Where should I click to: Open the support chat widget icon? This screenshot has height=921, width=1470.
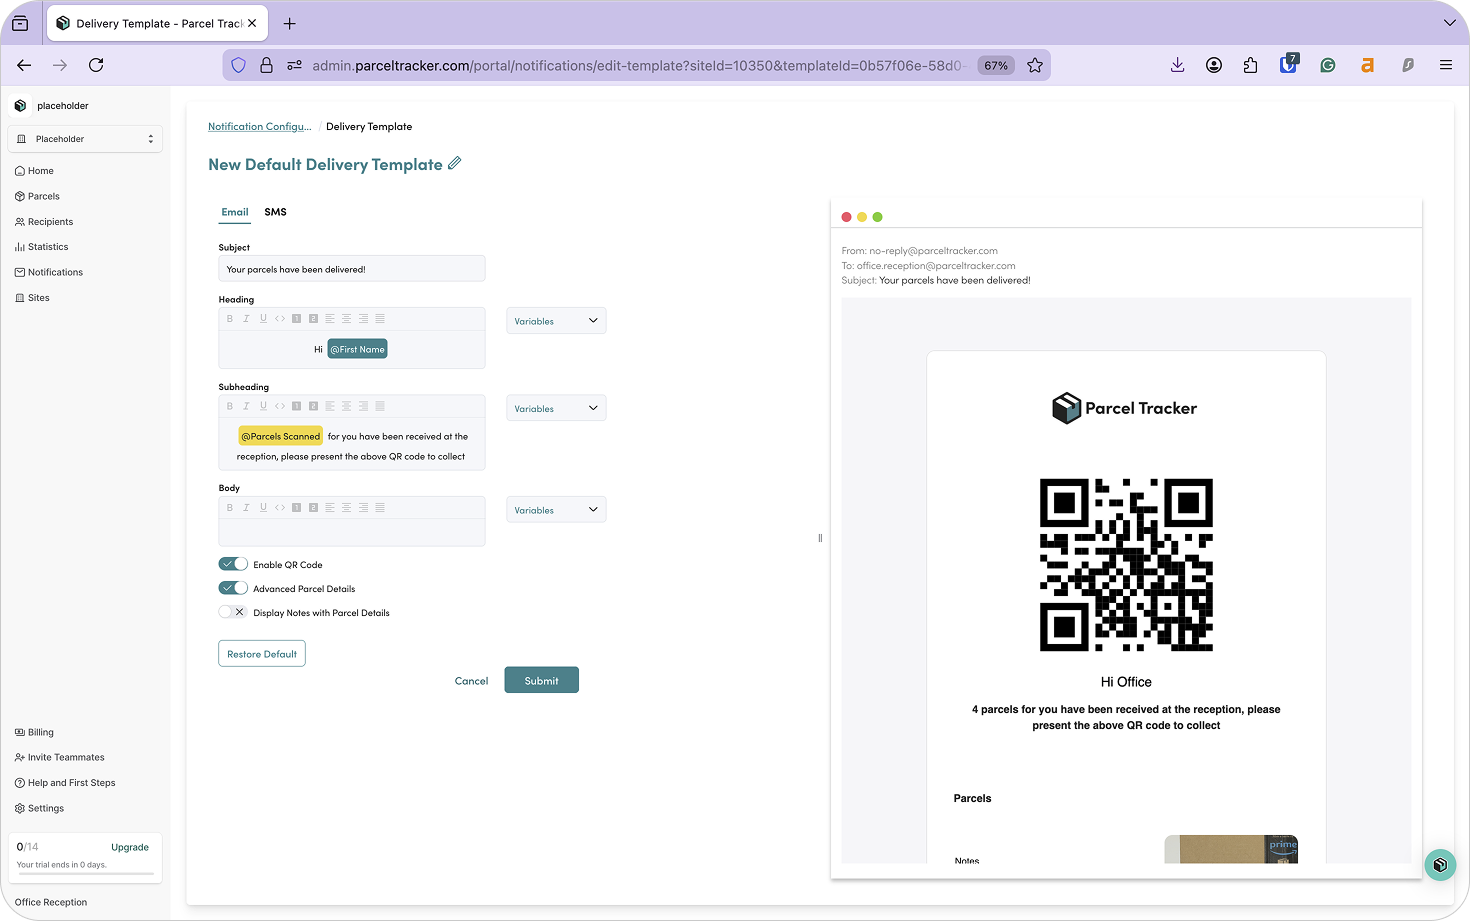pos(1440,864)
